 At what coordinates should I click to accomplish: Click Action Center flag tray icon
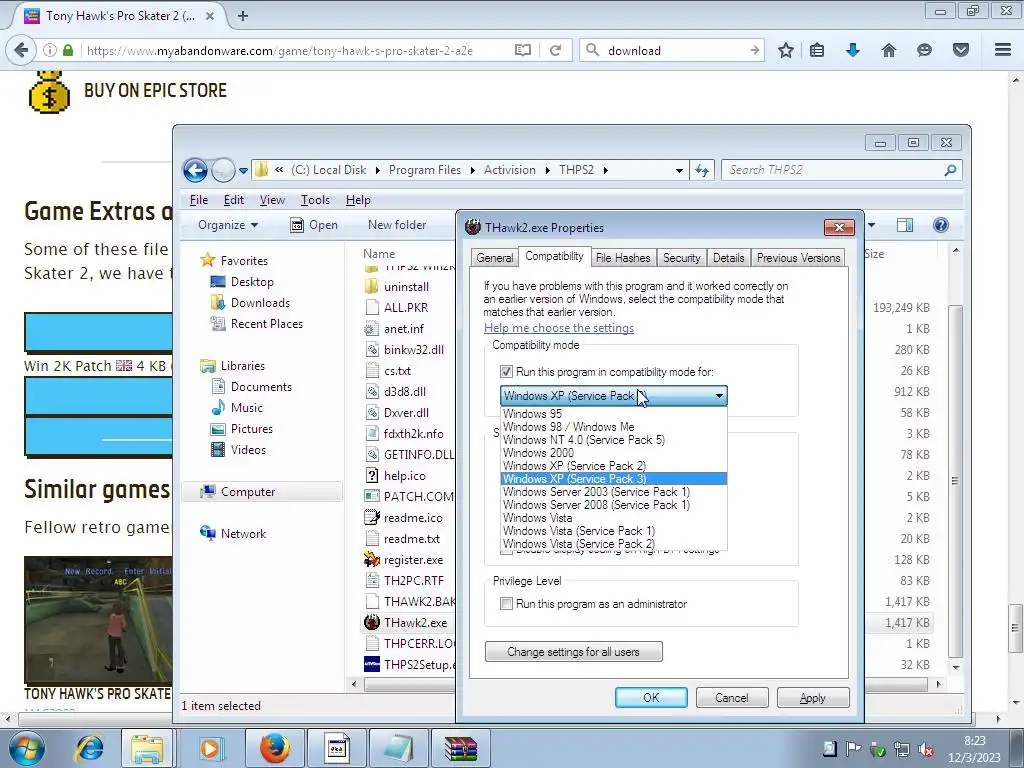click(x=853, y=748)
